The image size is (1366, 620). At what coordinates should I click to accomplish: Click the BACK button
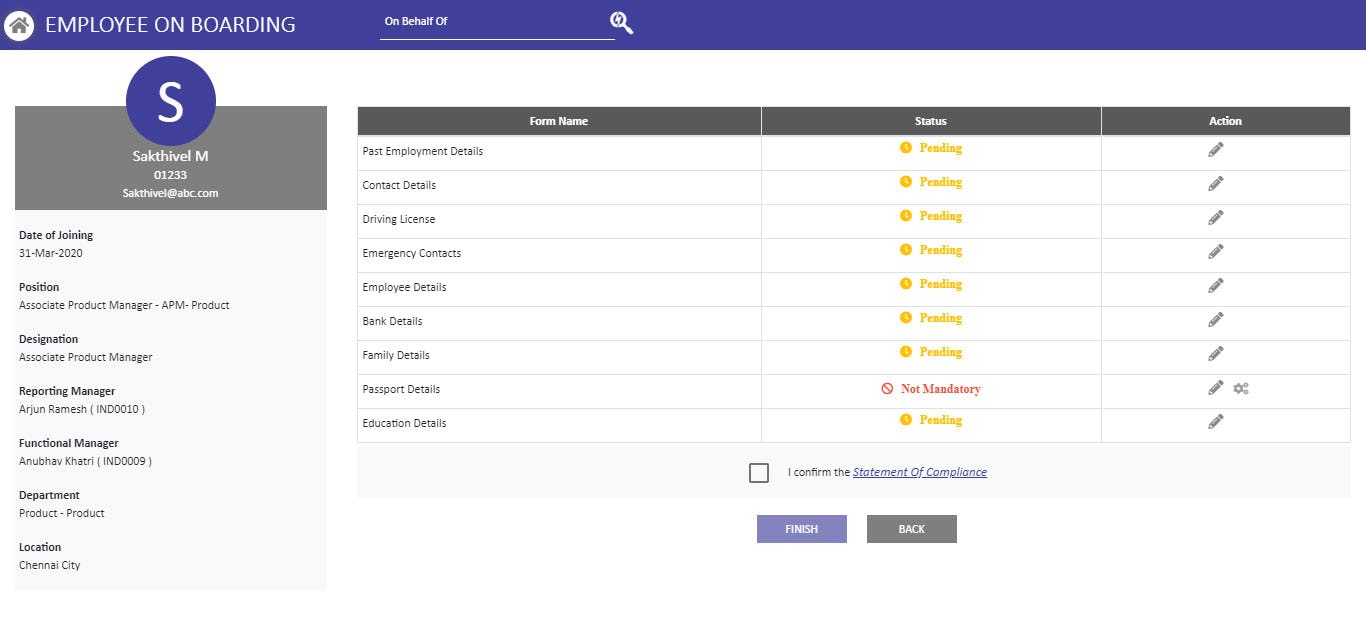tap(911, 529)
